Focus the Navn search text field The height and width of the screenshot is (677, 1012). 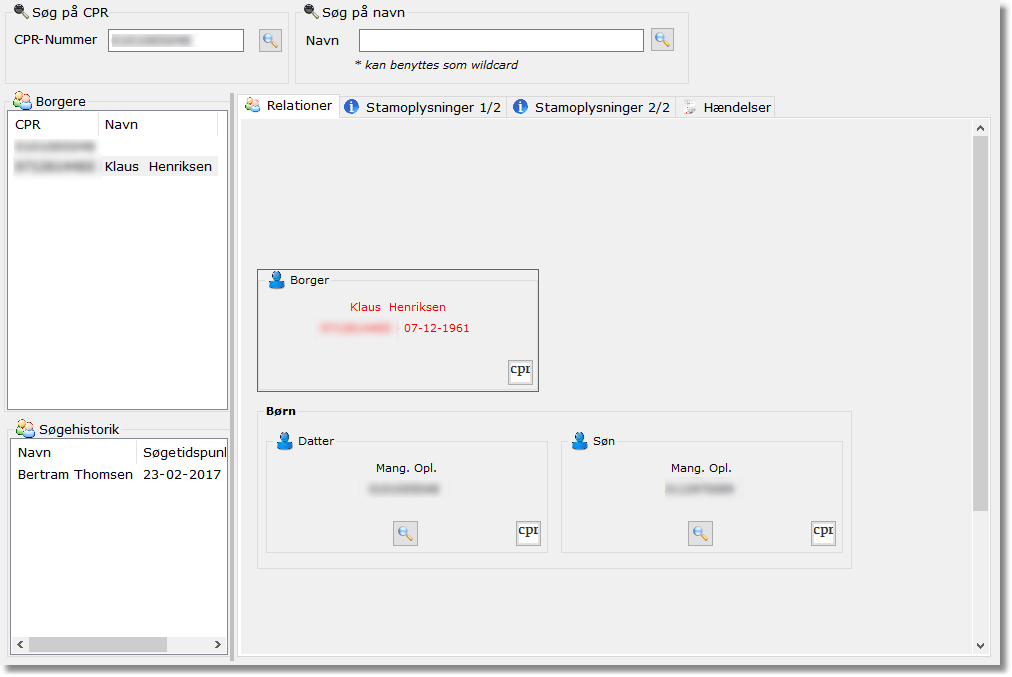501,40
